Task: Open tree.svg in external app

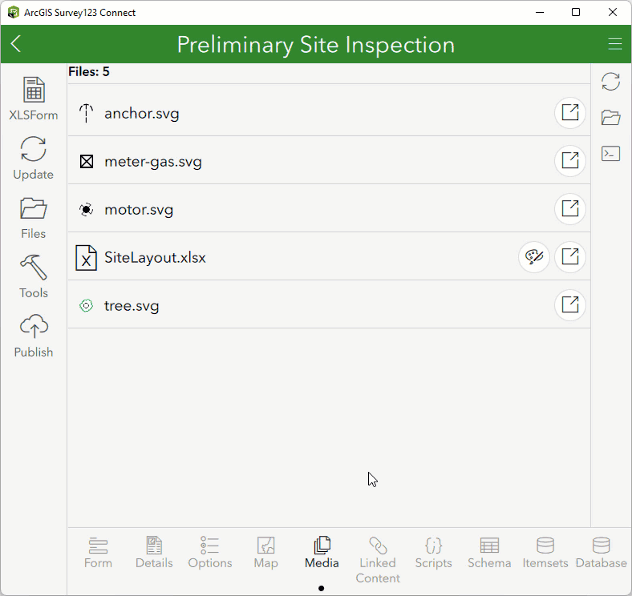Action: coord(570,304)
